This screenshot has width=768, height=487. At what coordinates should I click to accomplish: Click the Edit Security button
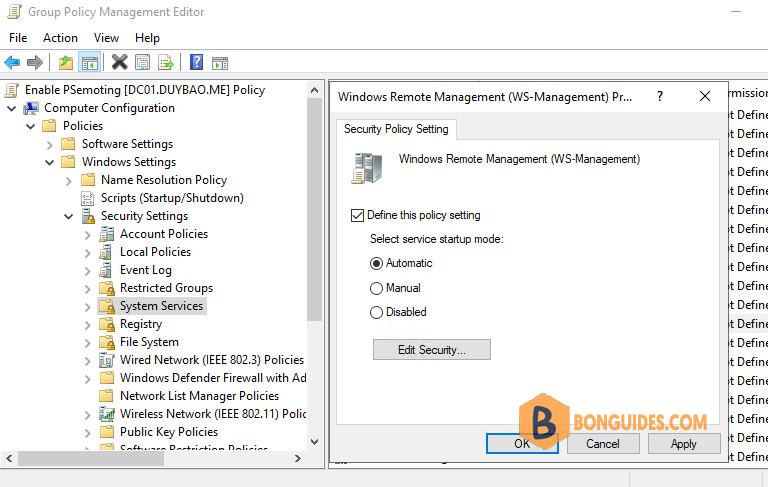click(432, 349)
